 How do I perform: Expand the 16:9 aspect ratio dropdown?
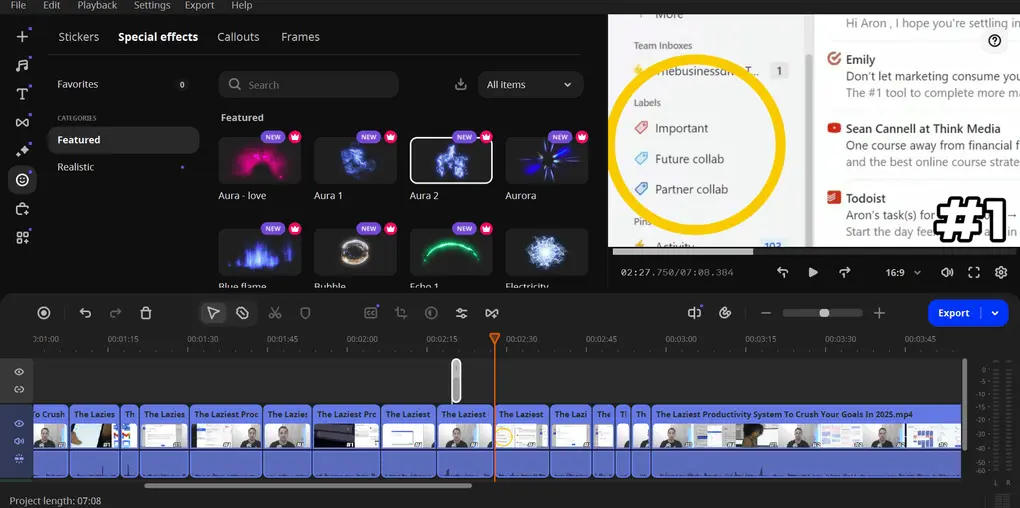[904, 272]
